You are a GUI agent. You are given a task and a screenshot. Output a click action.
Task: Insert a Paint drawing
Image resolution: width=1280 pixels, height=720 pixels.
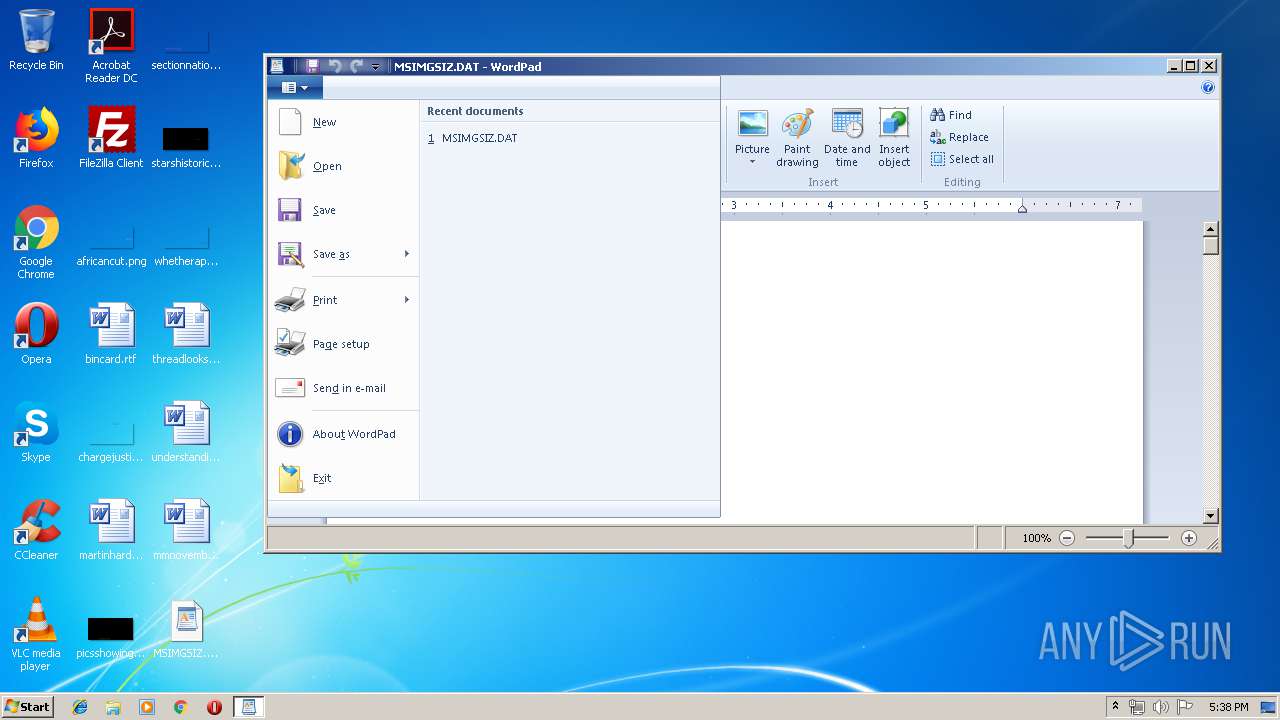click(x=797, y=138)
